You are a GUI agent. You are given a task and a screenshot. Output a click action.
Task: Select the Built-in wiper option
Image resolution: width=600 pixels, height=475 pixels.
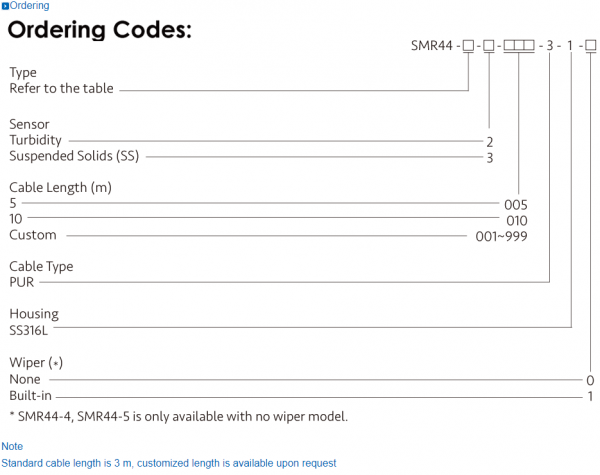29,395
